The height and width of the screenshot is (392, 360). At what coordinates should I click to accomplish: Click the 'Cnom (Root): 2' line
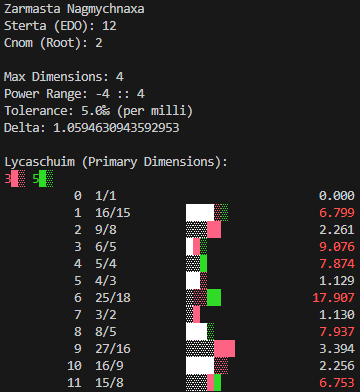pos(53,43)
